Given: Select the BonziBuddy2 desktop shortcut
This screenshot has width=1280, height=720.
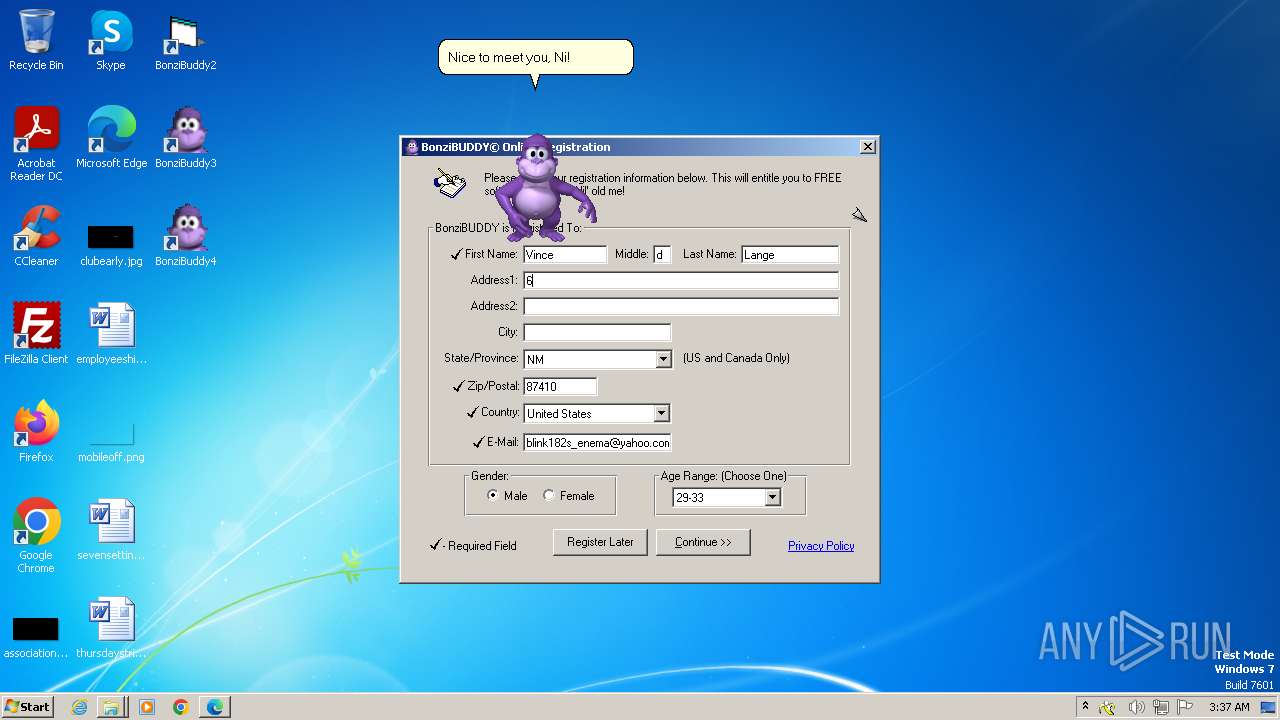Looking at the screenshot, I should 185,40.
